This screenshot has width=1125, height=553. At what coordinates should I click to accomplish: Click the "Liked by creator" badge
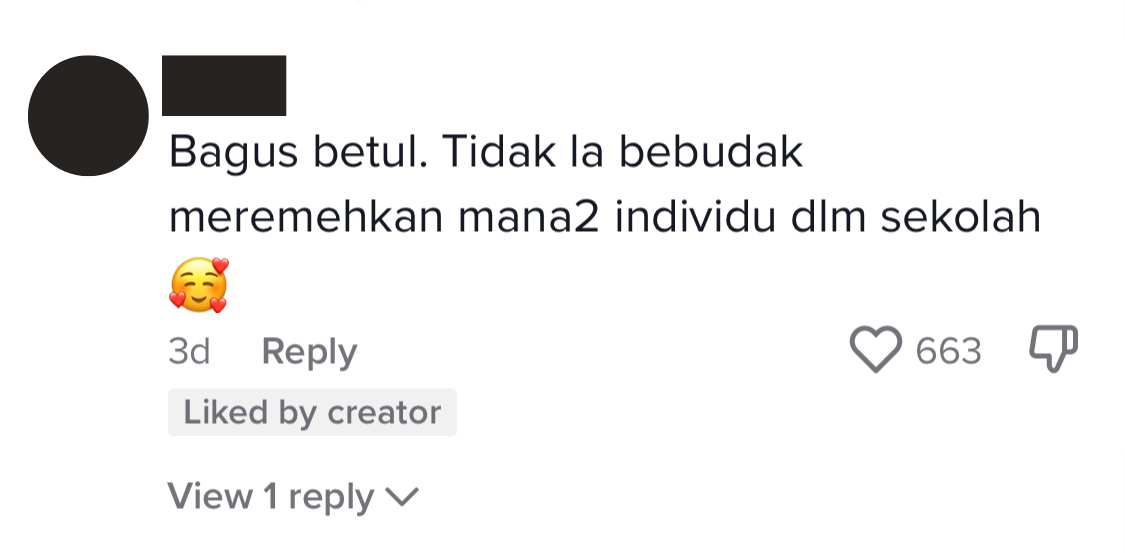click(312, 413)
